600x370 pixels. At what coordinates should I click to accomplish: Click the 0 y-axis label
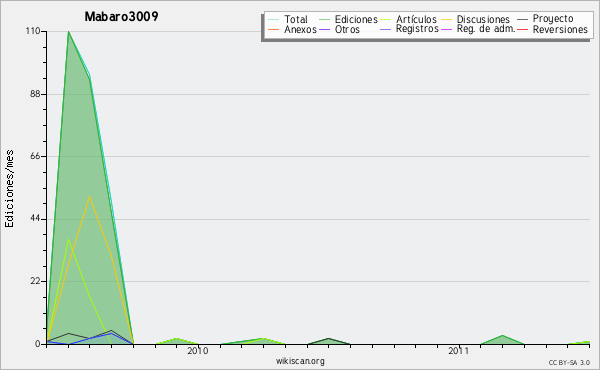(x=38, y=344)
